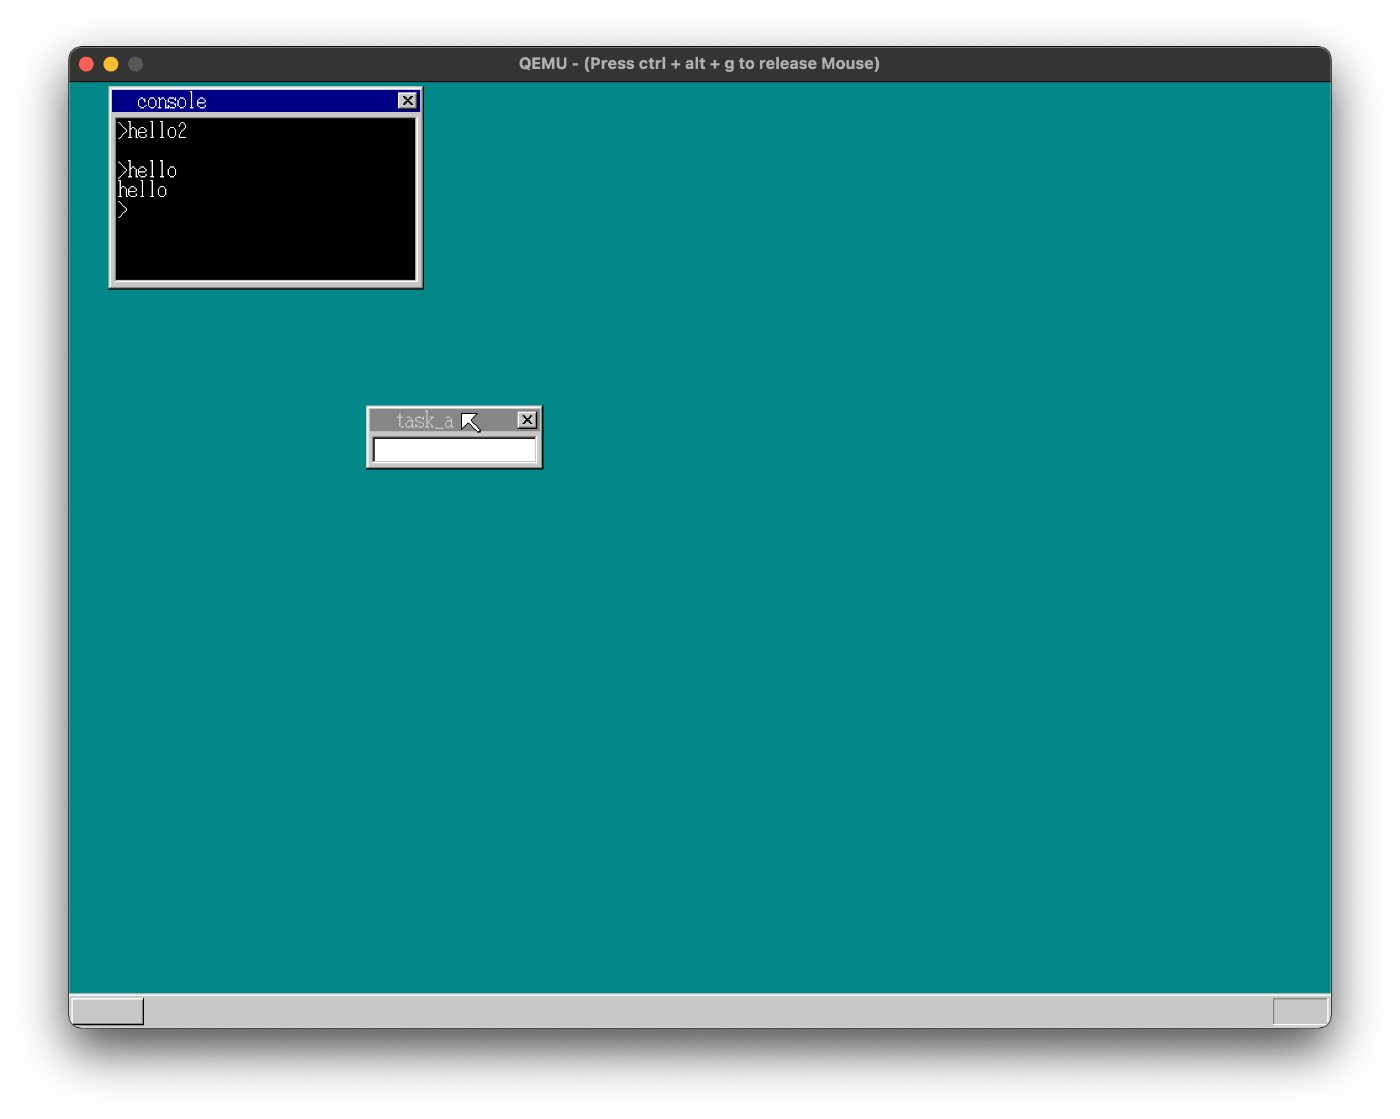The height and width of the screenshot is (1119, 1400).
Task: Click the taskbar box at bottom right
Action: [1300, 1011]
